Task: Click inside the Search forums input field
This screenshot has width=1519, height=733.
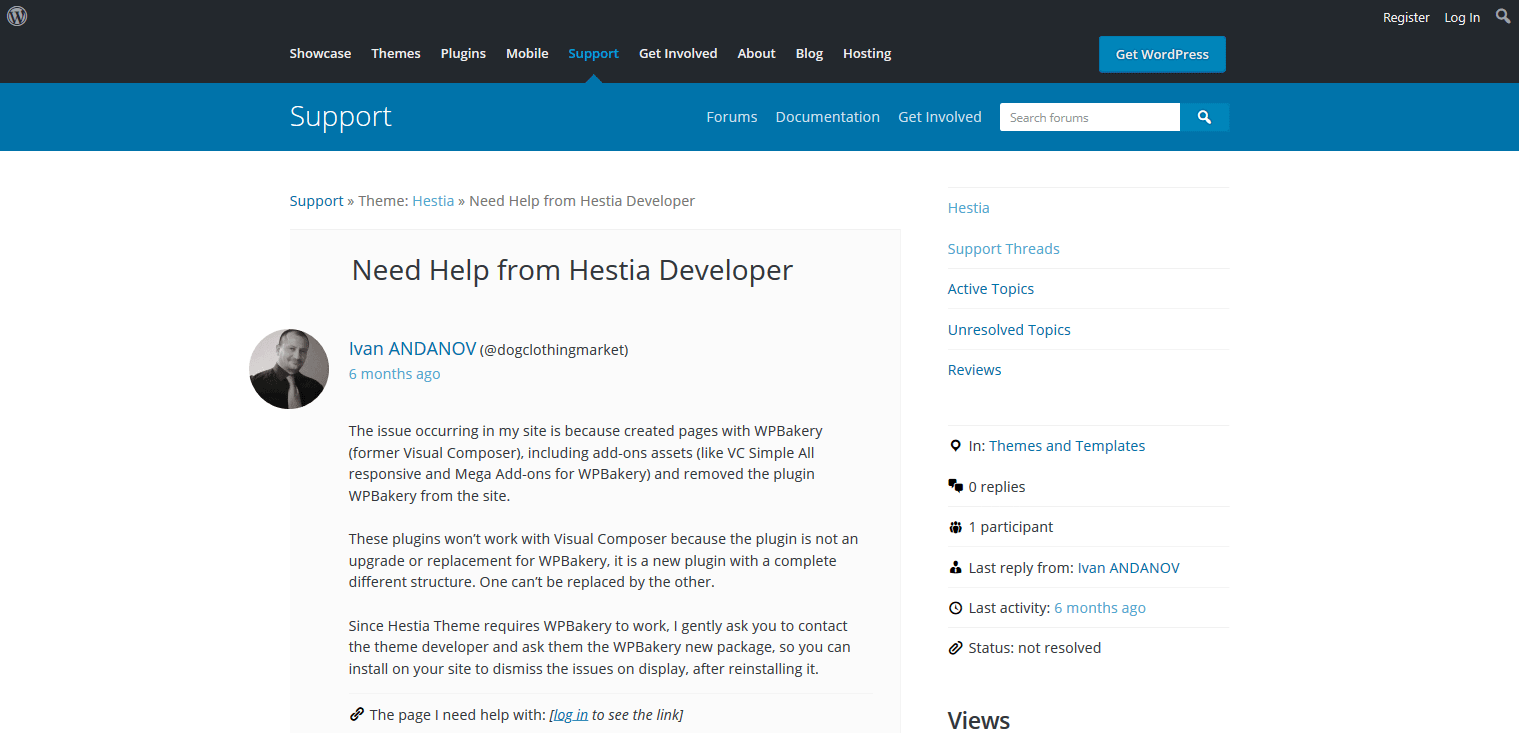Action: [x=1089, y=116]
